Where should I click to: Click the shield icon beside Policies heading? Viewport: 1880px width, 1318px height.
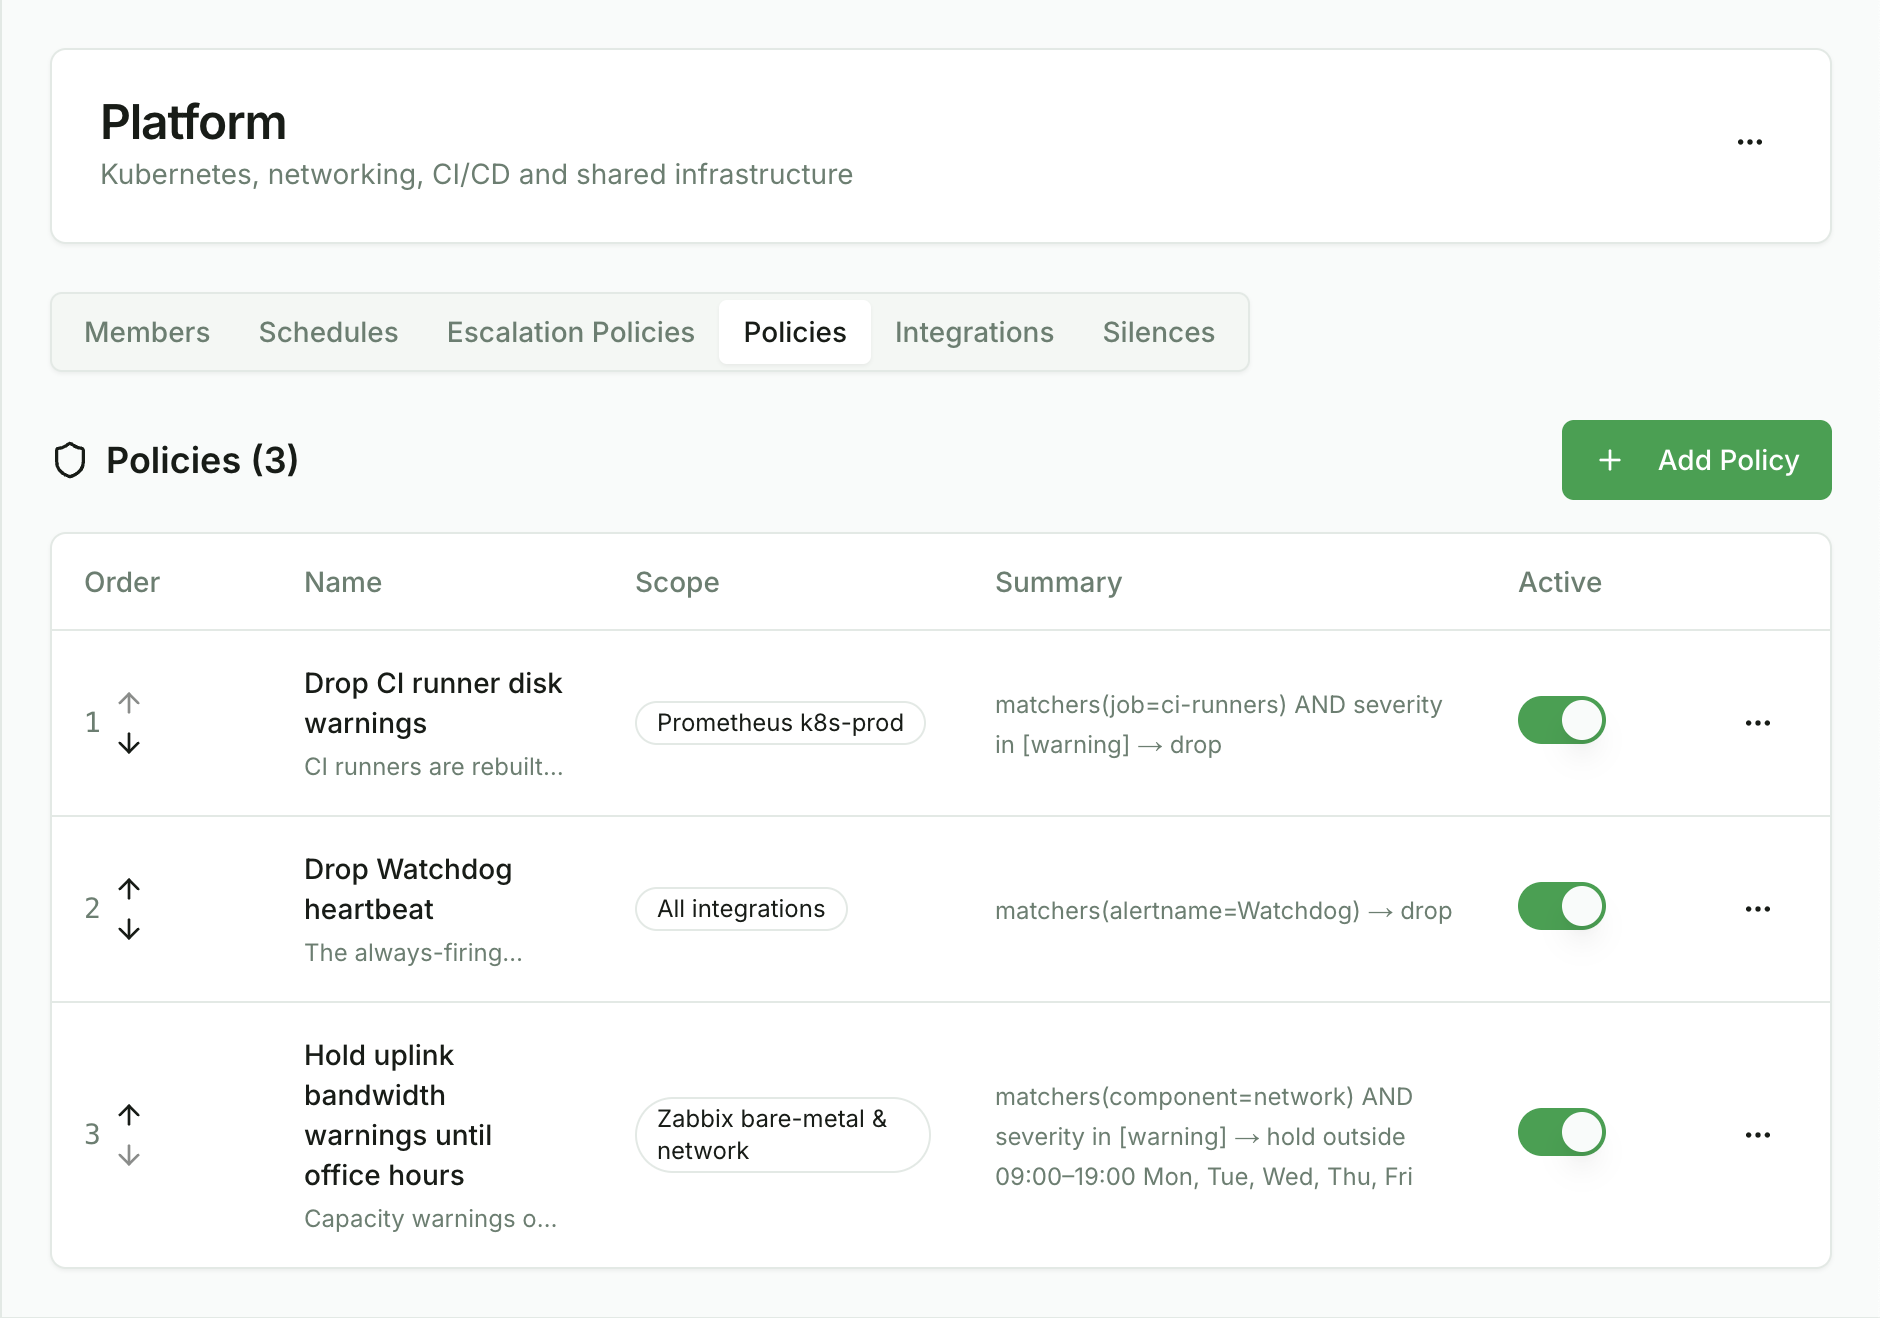click(x=70, y=461)
